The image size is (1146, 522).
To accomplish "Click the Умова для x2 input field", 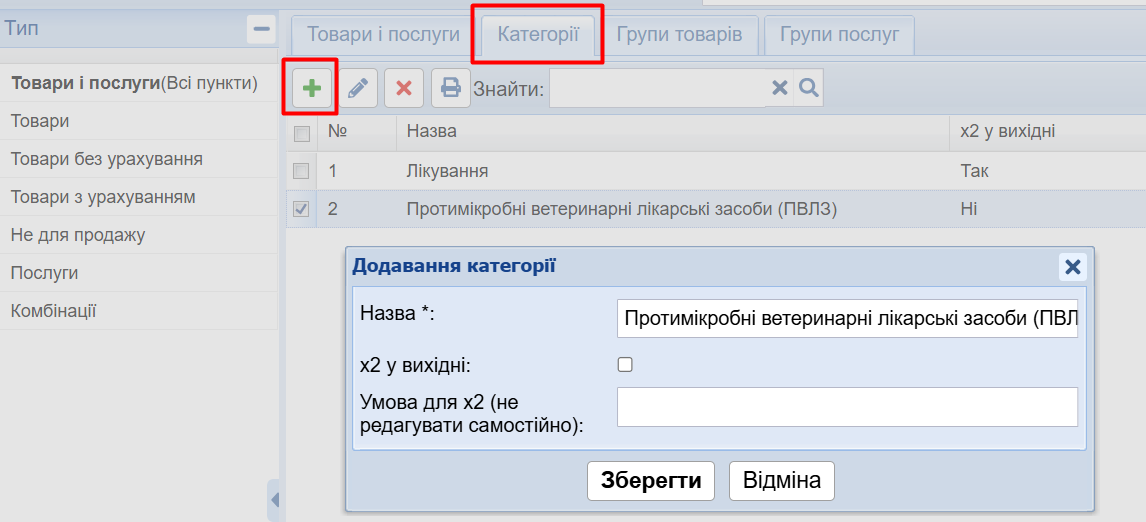I will click(847, 407).
